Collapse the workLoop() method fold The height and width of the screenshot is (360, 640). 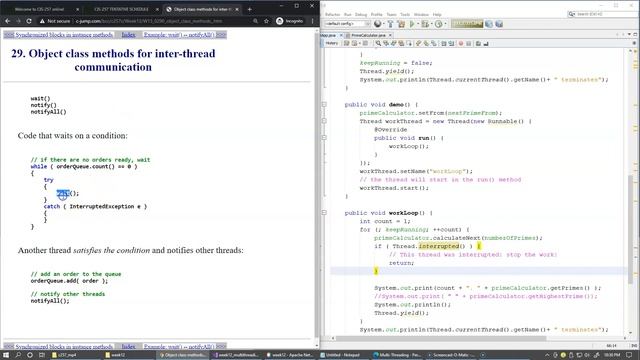tap(324, 213)
